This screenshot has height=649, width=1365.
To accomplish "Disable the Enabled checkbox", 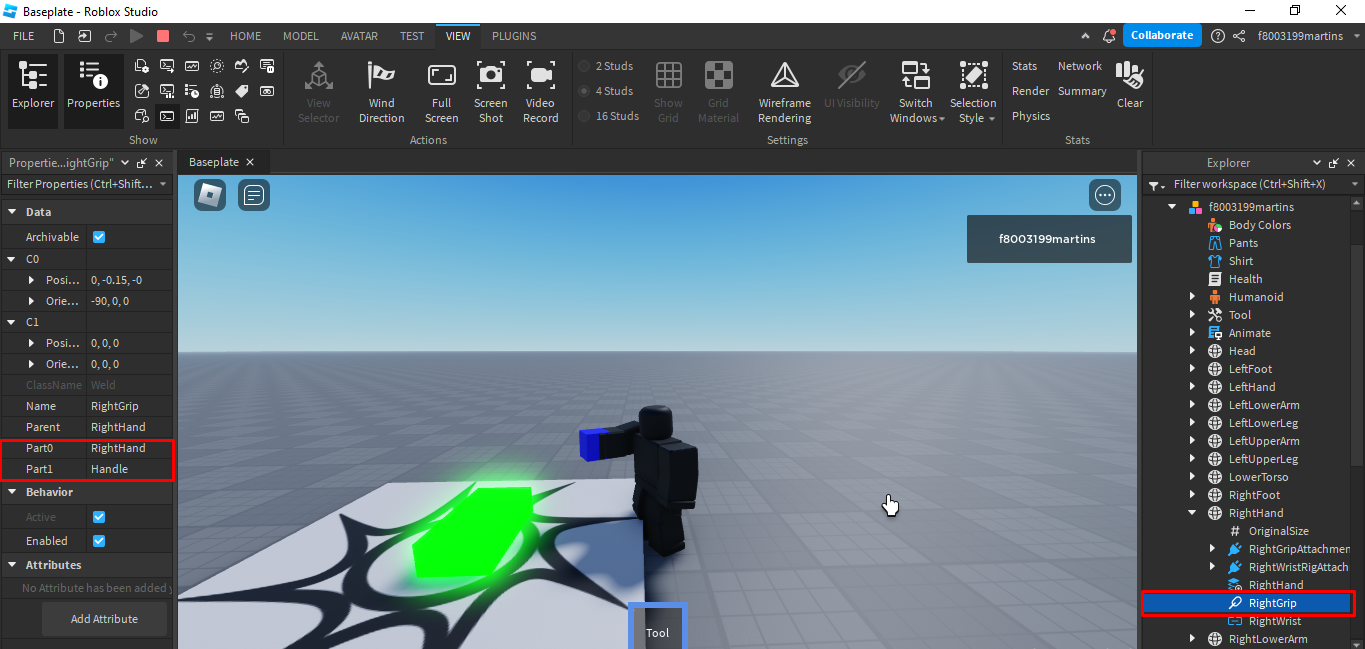I will pyautogui.click(x=97, y=541).
